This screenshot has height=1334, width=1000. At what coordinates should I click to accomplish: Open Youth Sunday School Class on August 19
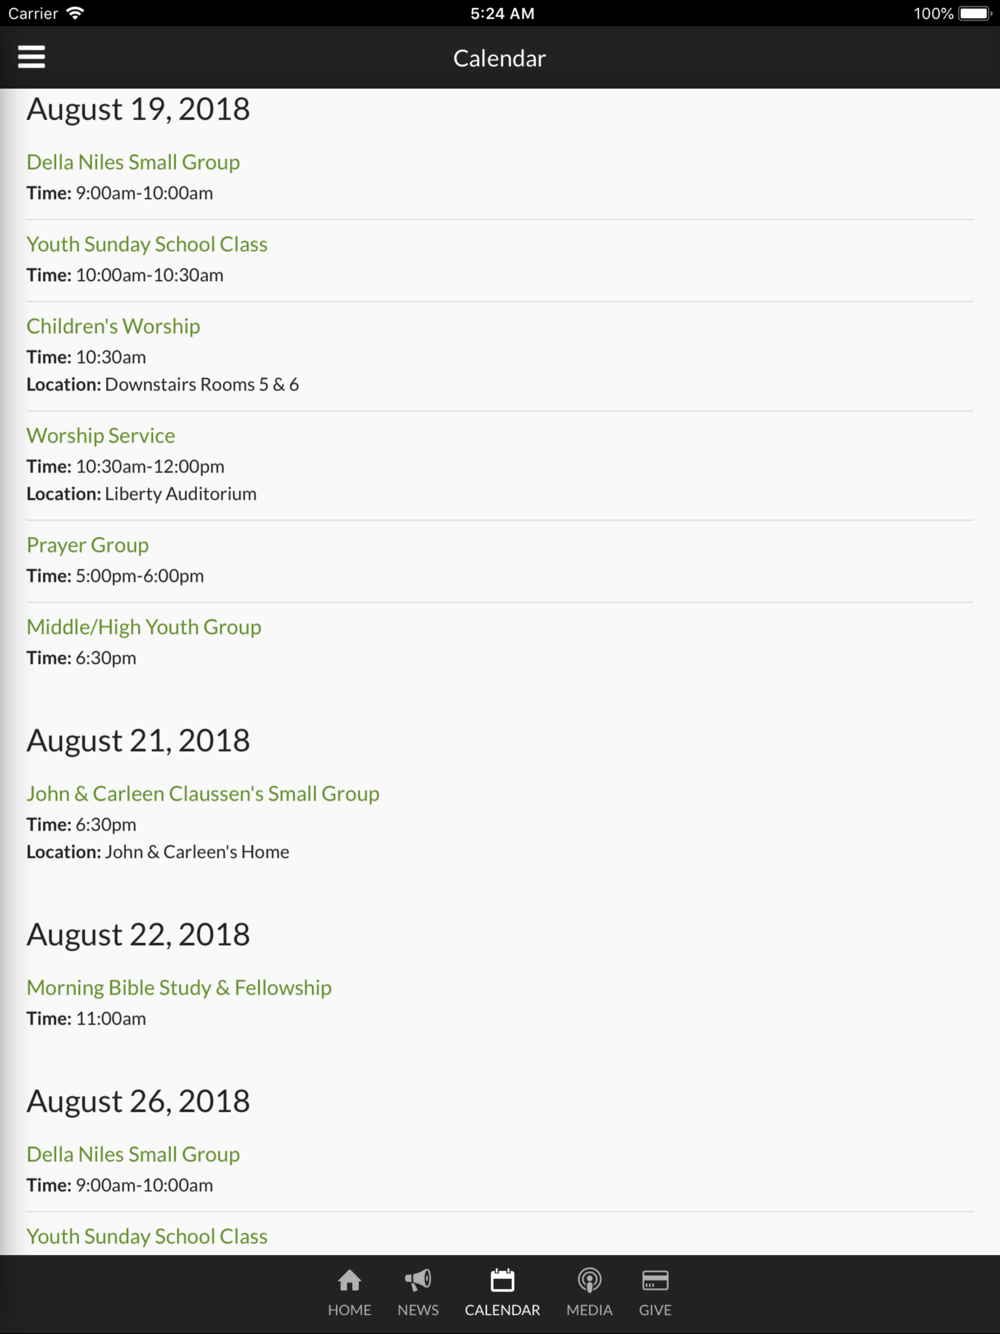click(x=147, y=244)
